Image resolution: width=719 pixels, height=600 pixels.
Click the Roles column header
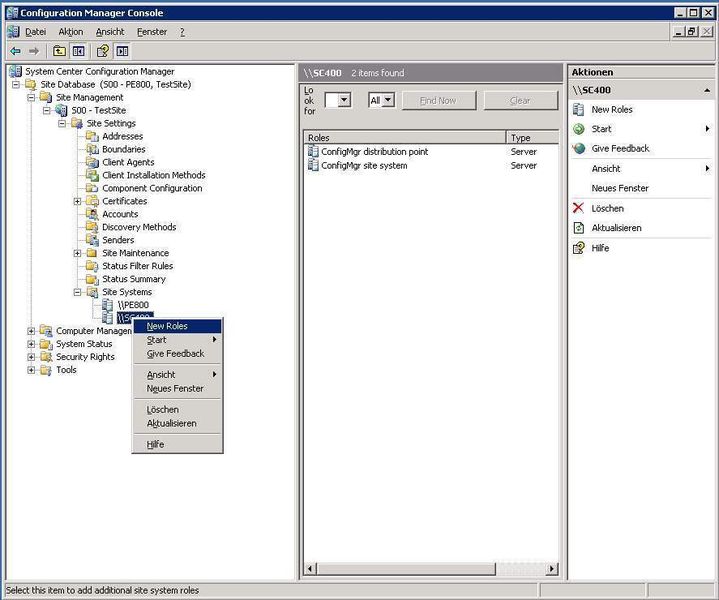coord(404,137)
